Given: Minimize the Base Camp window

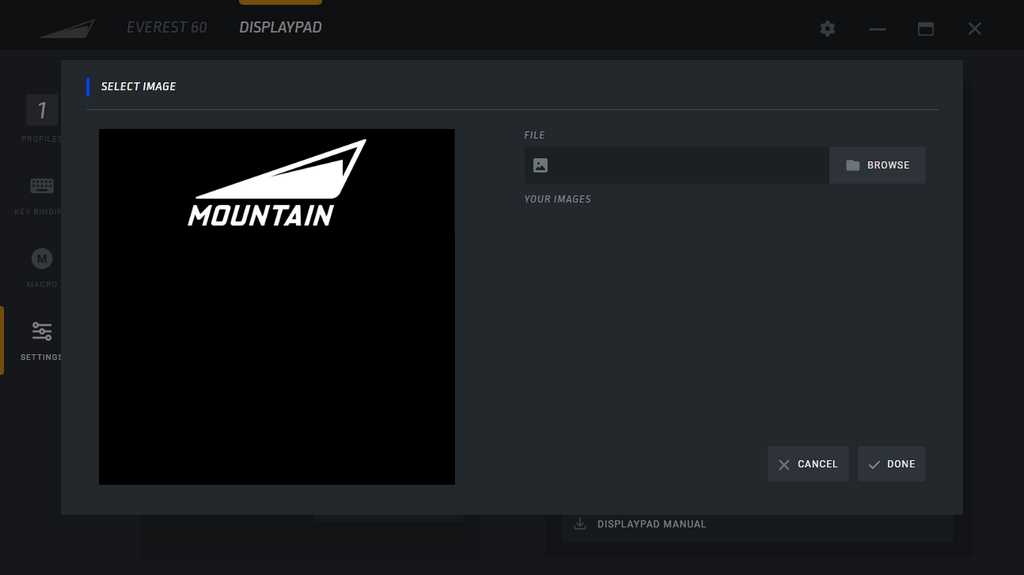Looking at the screenshot, I should point(877,29).
